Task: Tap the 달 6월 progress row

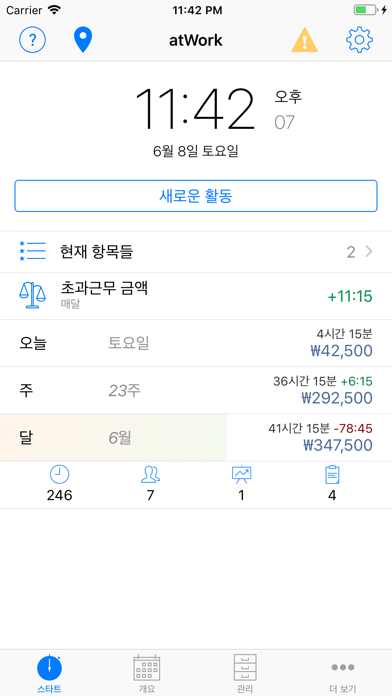Action: click(x=196, y=438)
